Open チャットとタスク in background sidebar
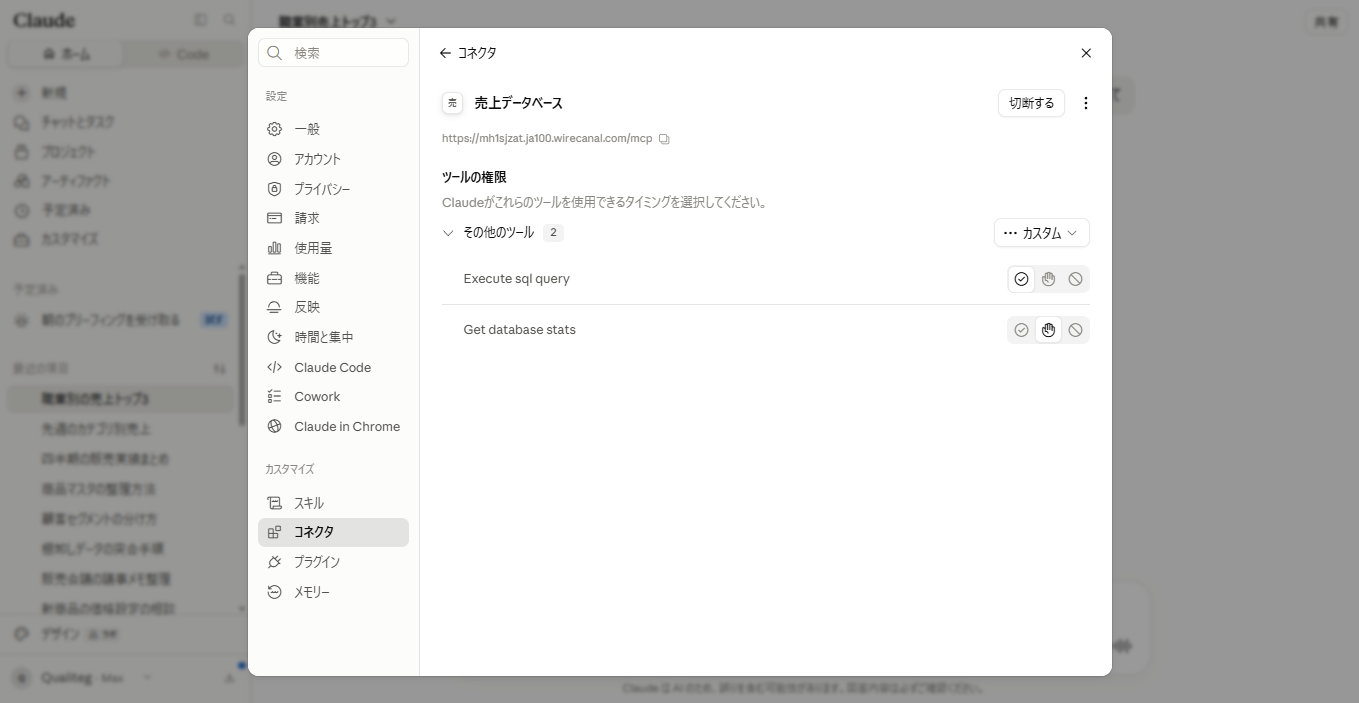Viewport: 1359px width, 703px height. (x=123, y=122)
